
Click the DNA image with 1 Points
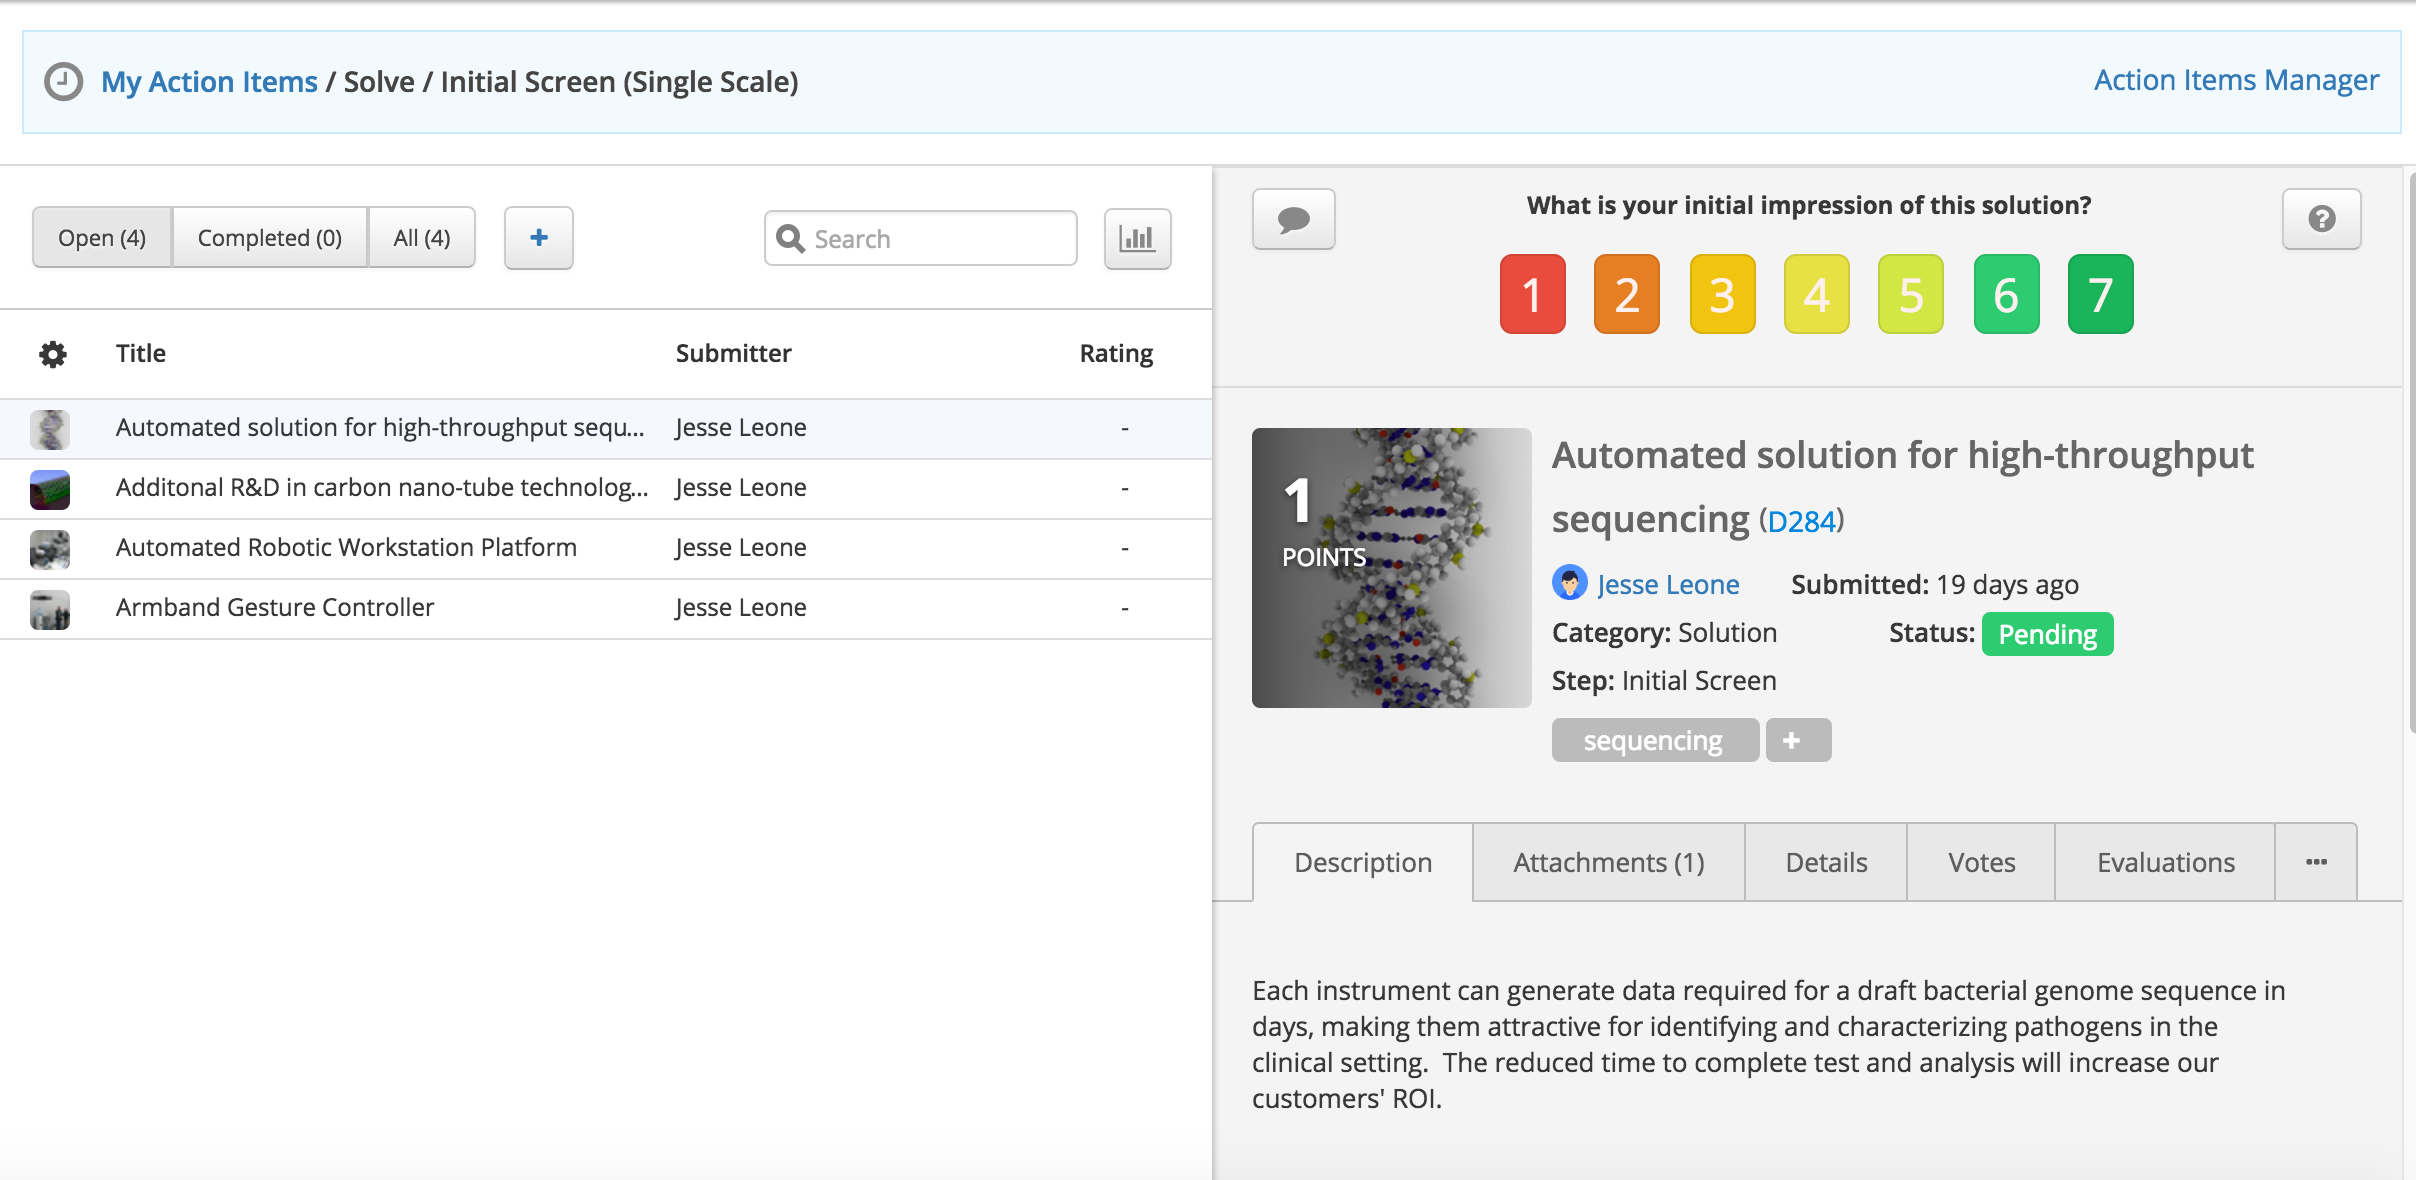pyautogui.click(x=1391, y=568)
